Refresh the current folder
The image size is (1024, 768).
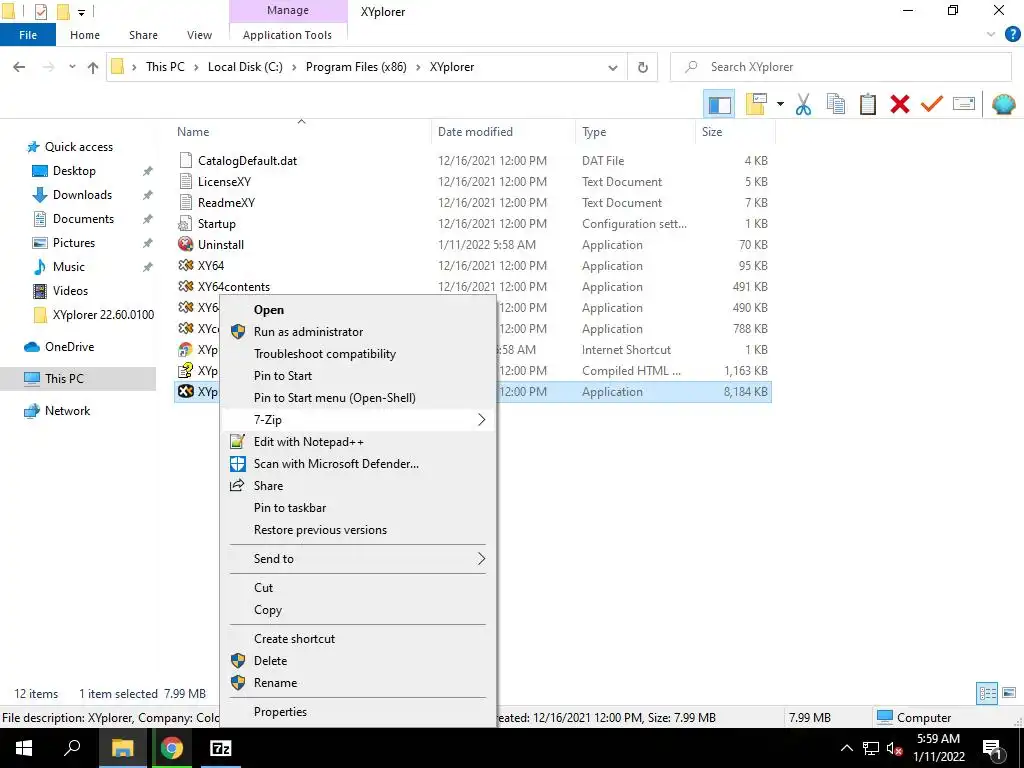643,67
